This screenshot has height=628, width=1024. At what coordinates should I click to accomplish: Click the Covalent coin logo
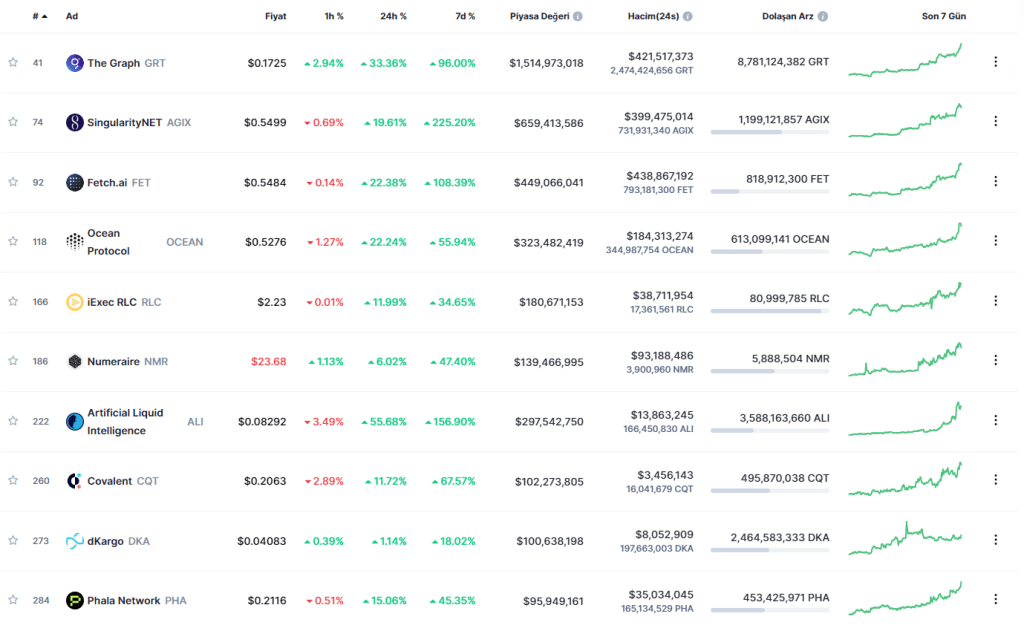pyautogui.click(x=74, y=480)
